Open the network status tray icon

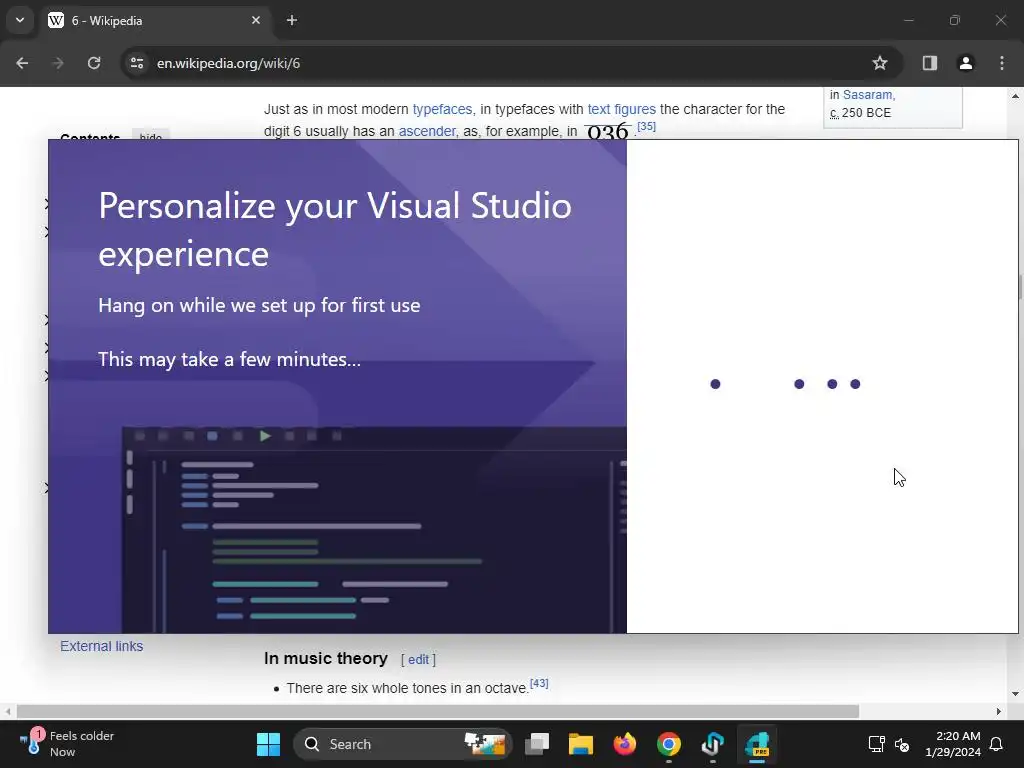coord(876,744)
